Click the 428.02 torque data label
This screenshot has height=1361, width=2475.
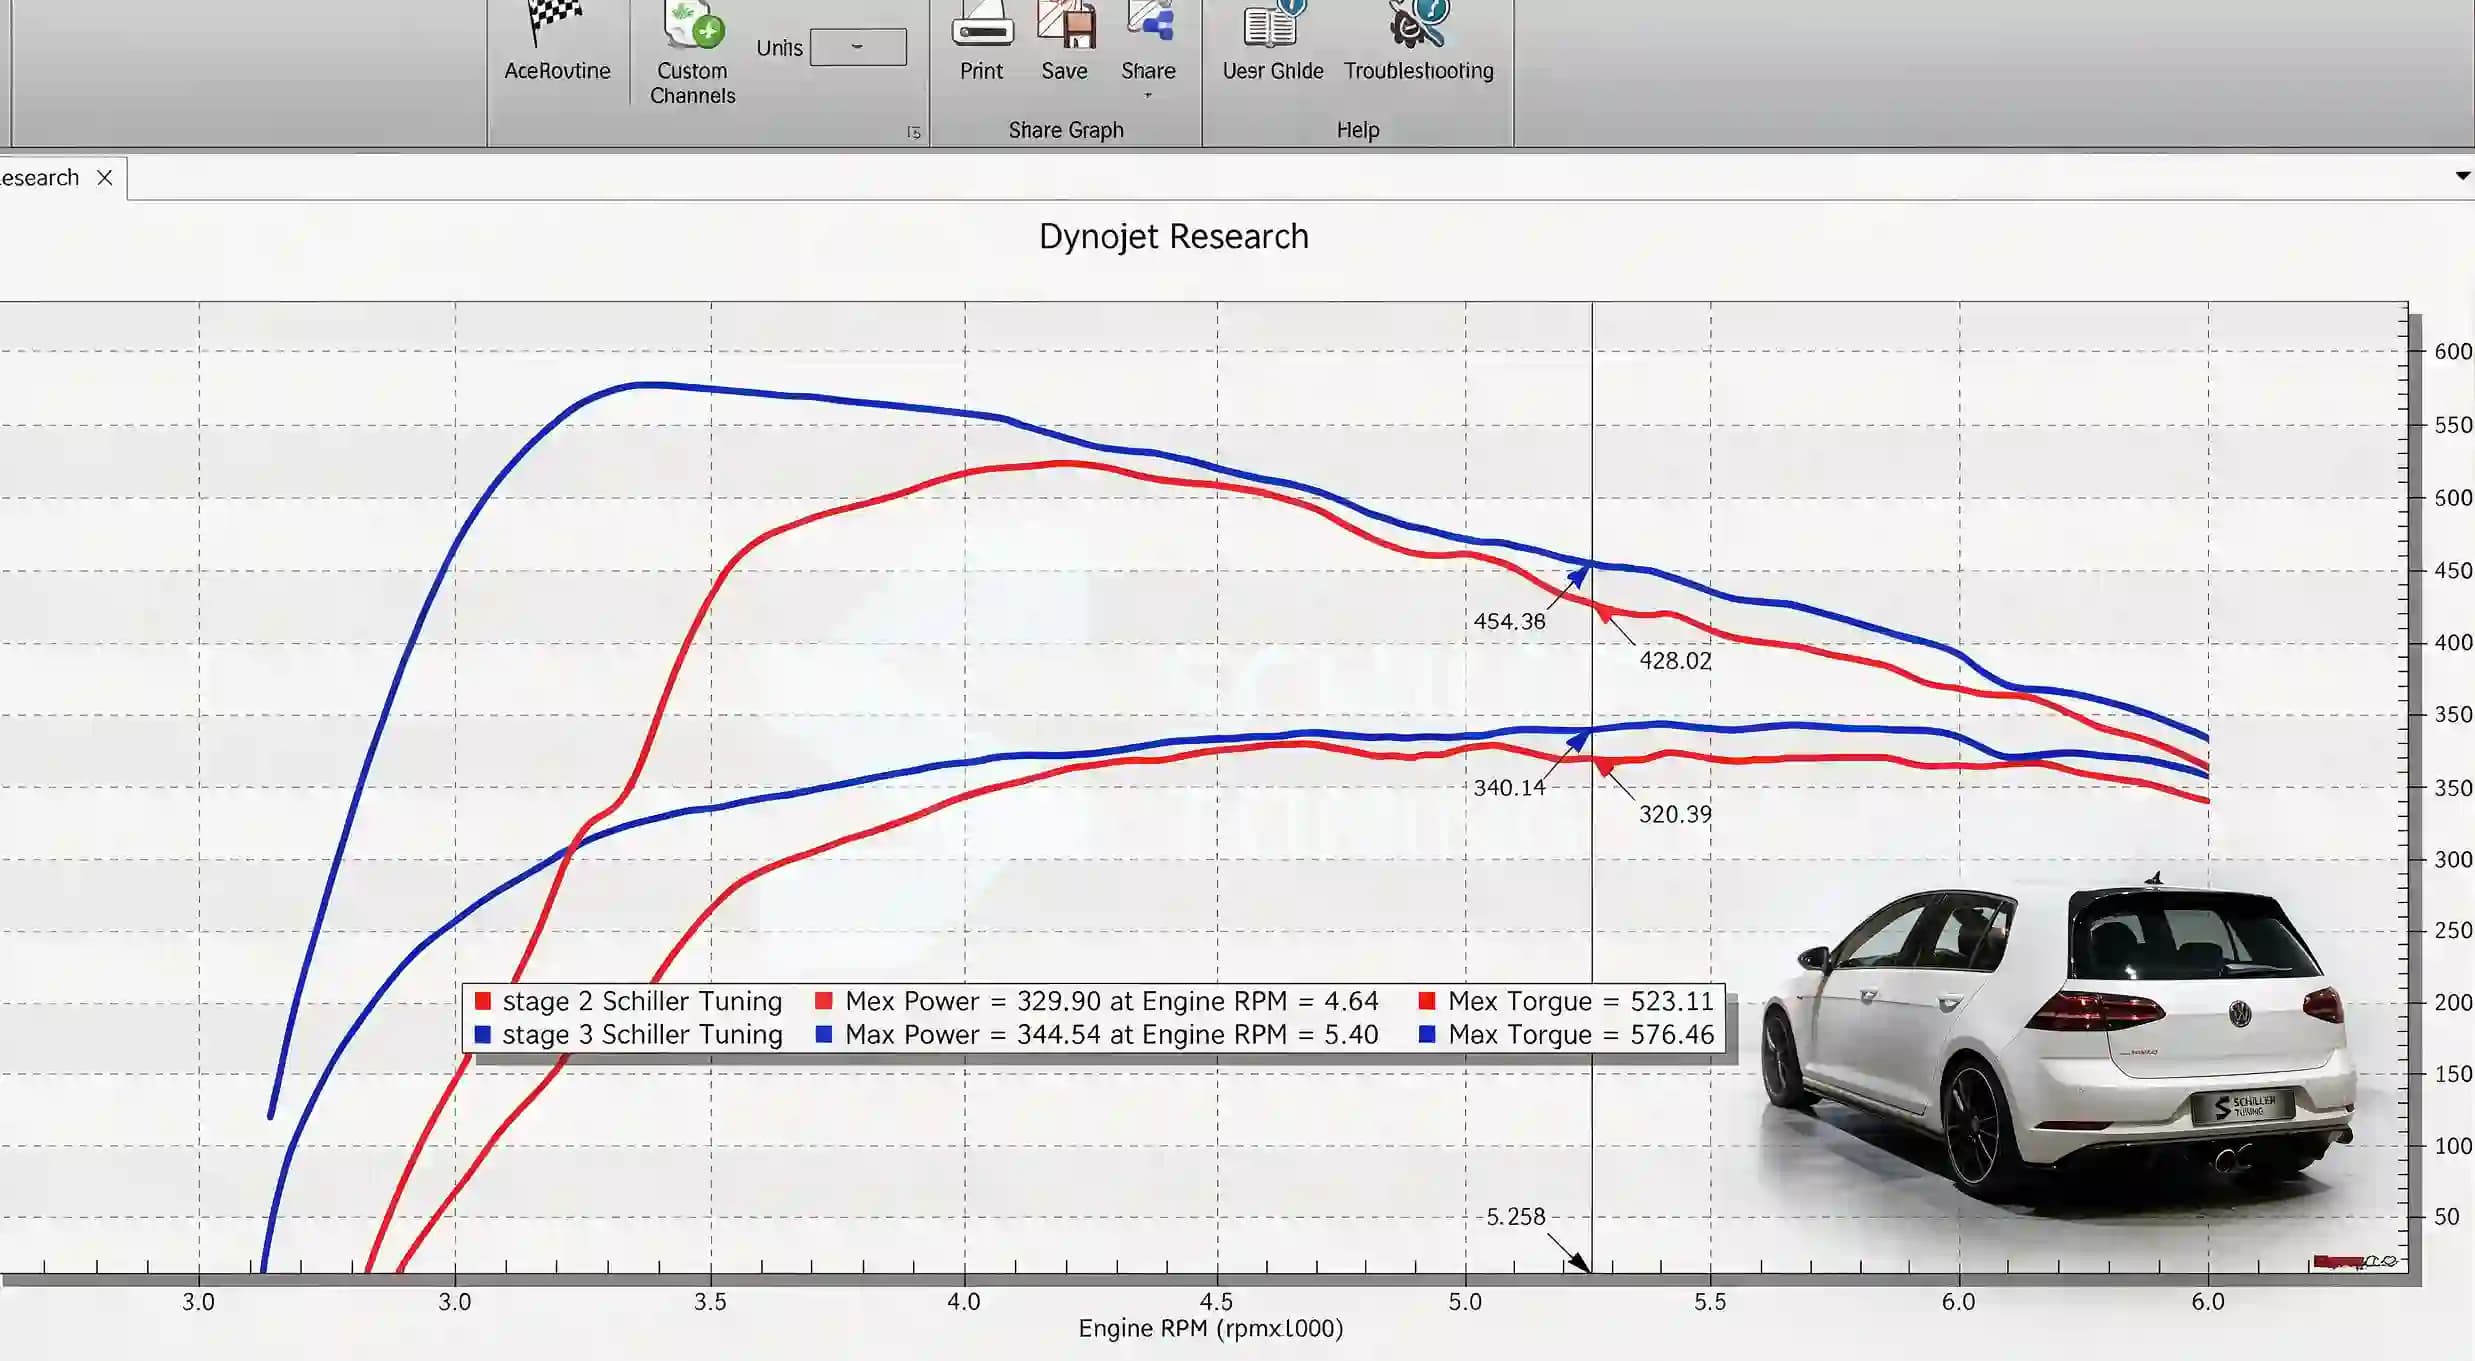1675,661
